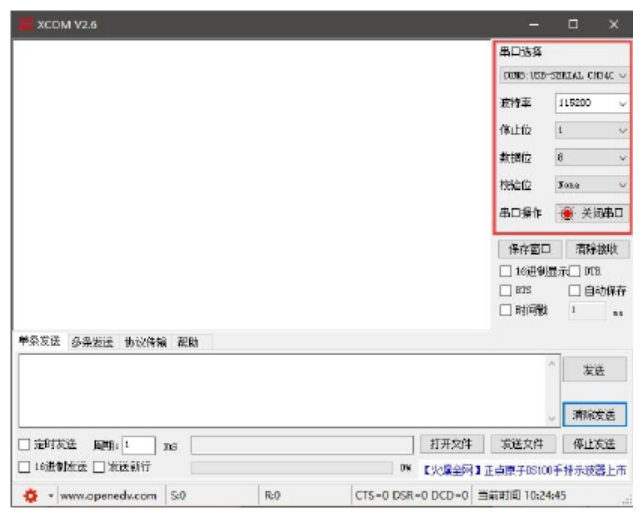Viewport: 640px width, 516px height.
Task: Click the timestamp interval input field
Action: pyautogui.click(x=587, y=310)
